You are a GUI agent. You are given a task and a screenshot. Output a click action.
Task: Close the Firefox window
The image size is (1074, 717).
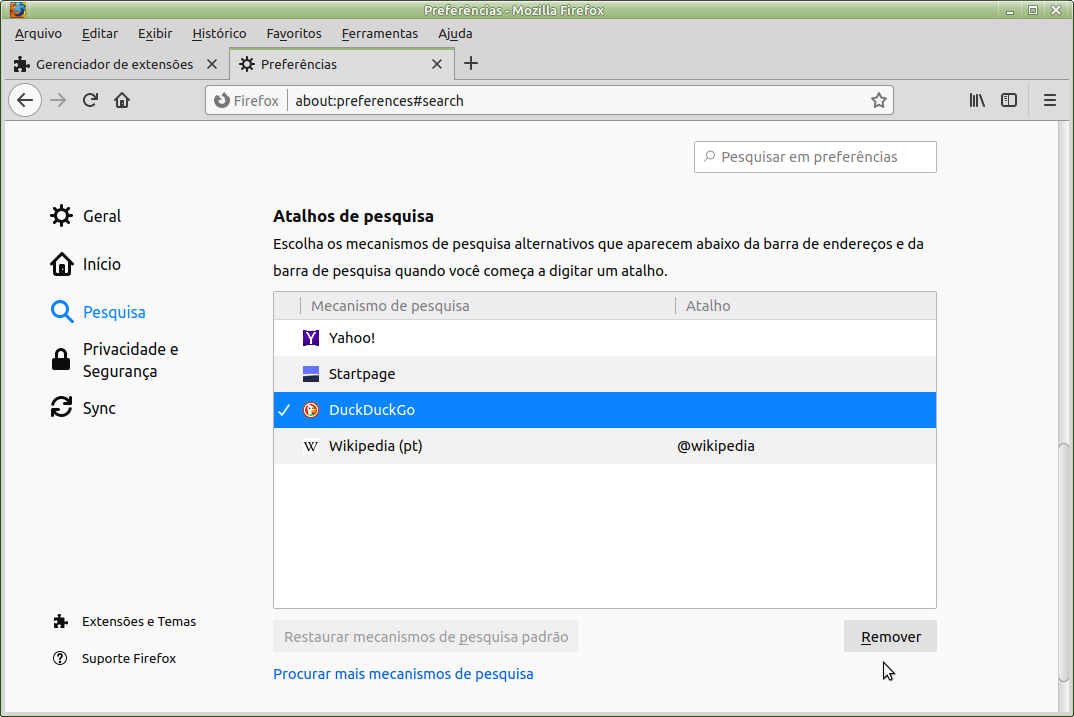click(x=1056, y=10)
